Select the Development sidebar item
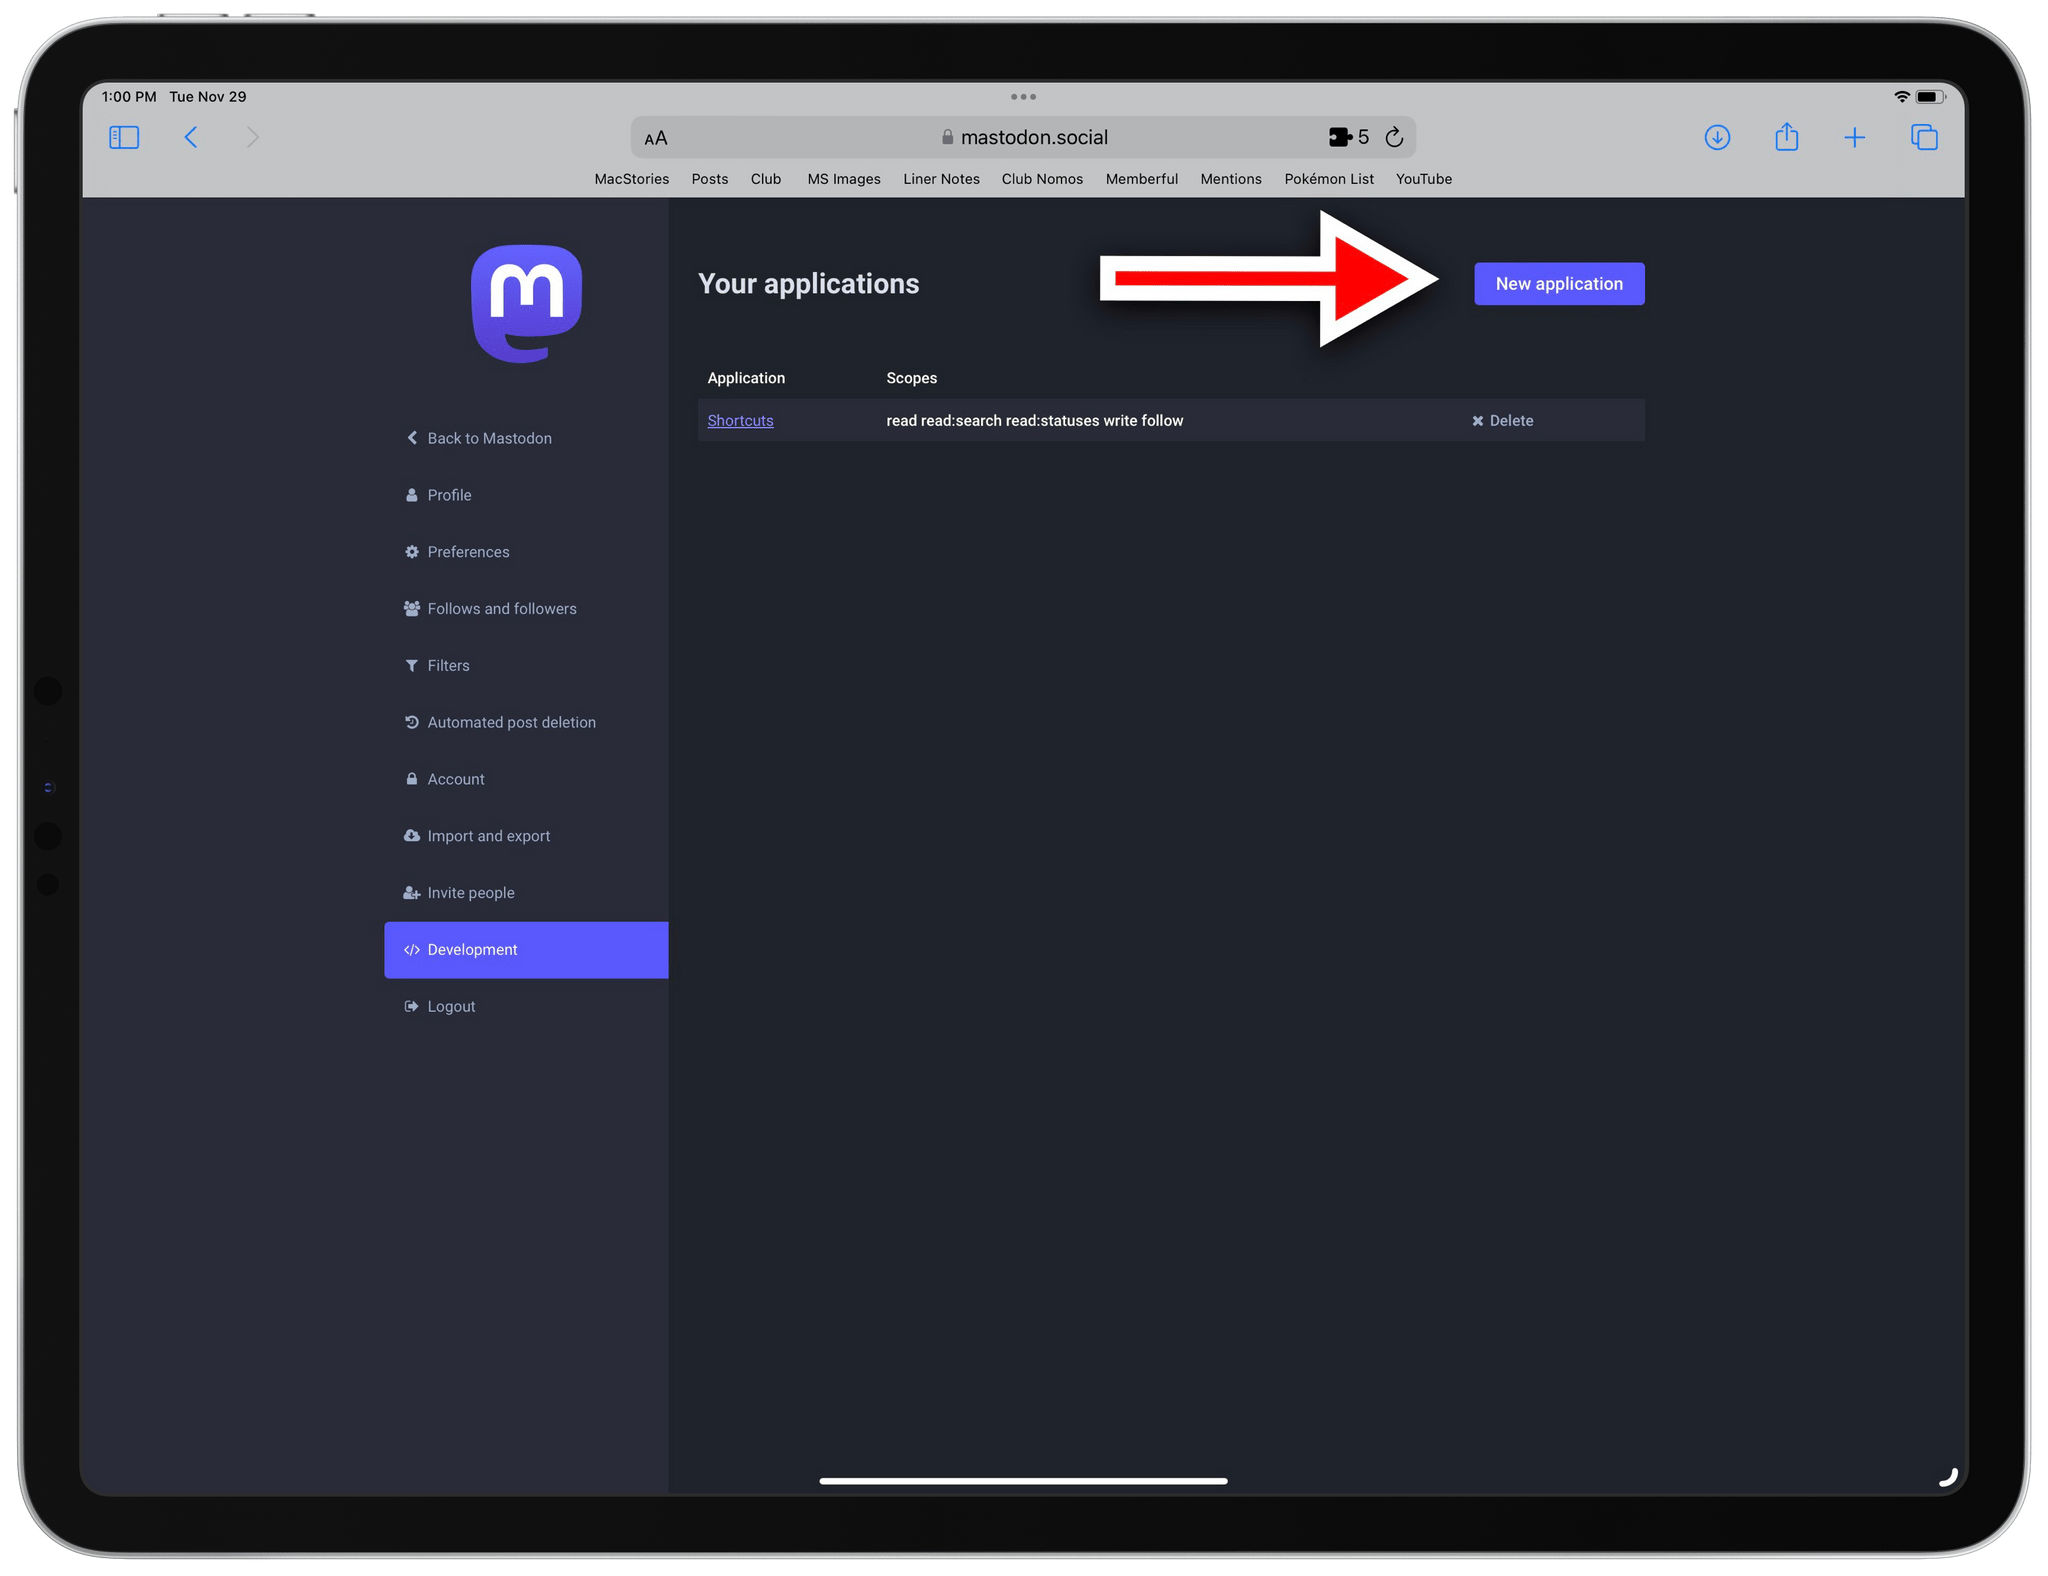This screenshot has width=2048, height=1576. [526, 950]
